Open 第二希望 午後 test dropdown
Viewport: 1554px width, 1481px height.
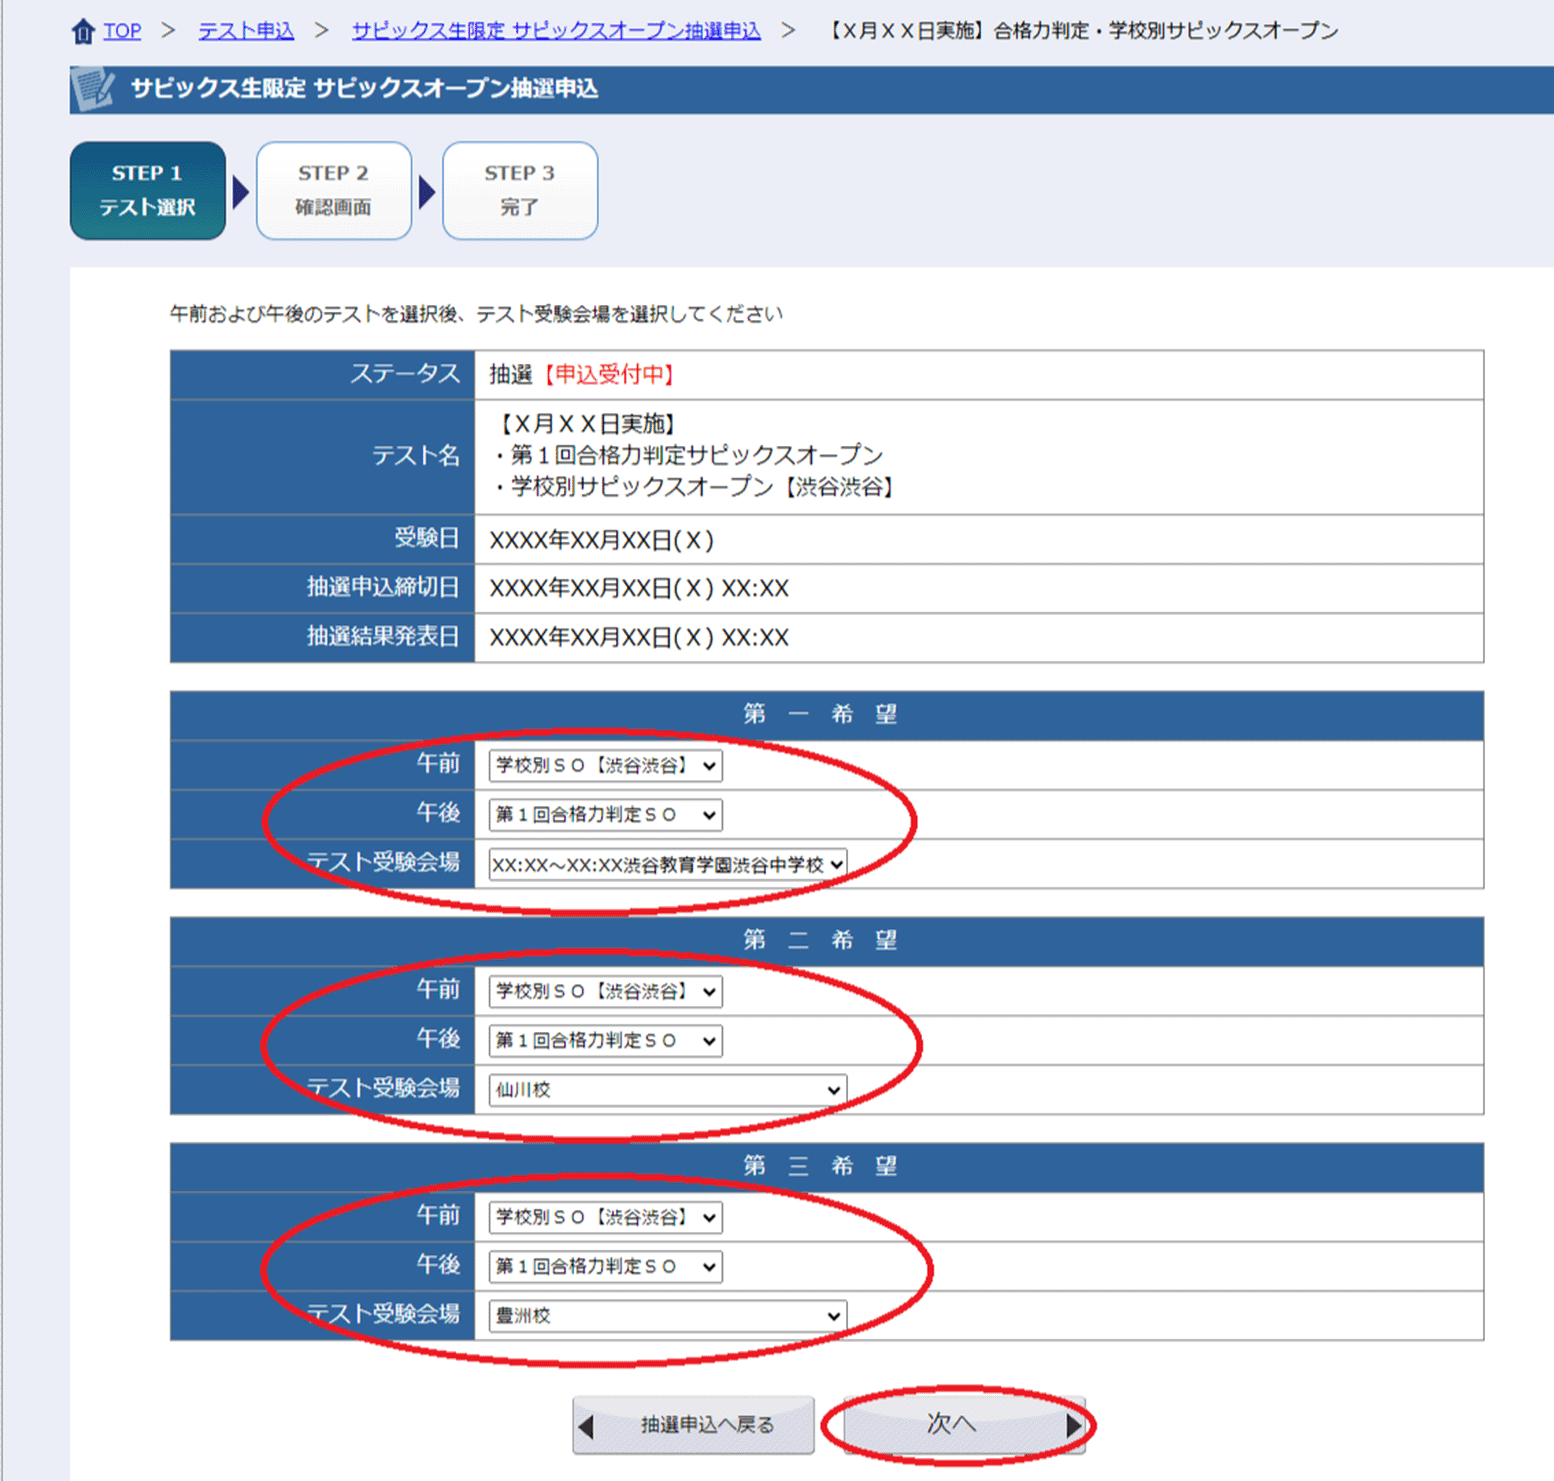tap(605, 1041)
